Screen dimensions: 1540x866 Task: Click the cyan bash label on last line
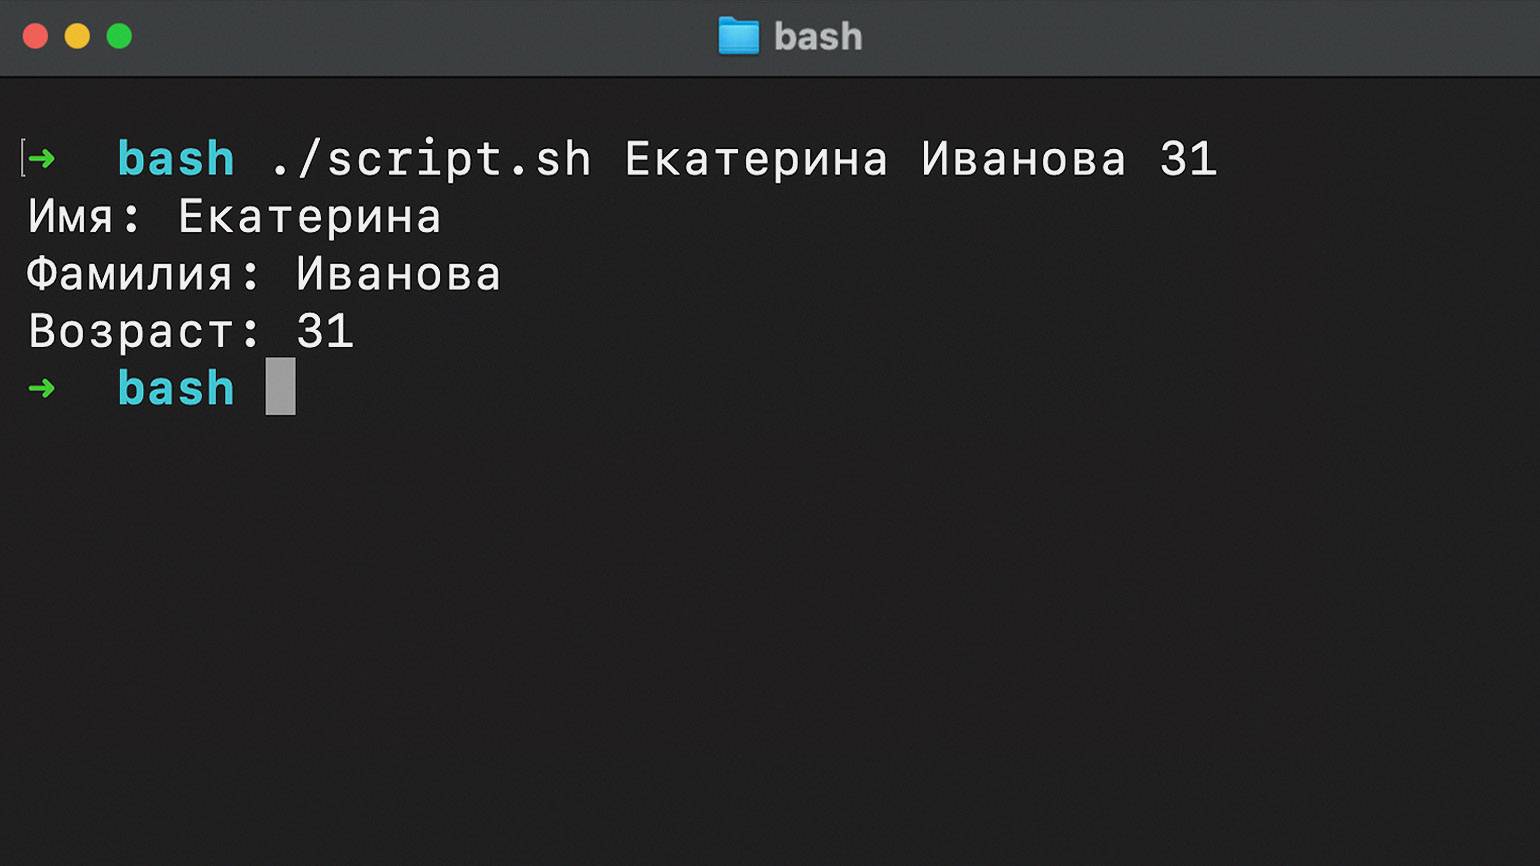176,387
